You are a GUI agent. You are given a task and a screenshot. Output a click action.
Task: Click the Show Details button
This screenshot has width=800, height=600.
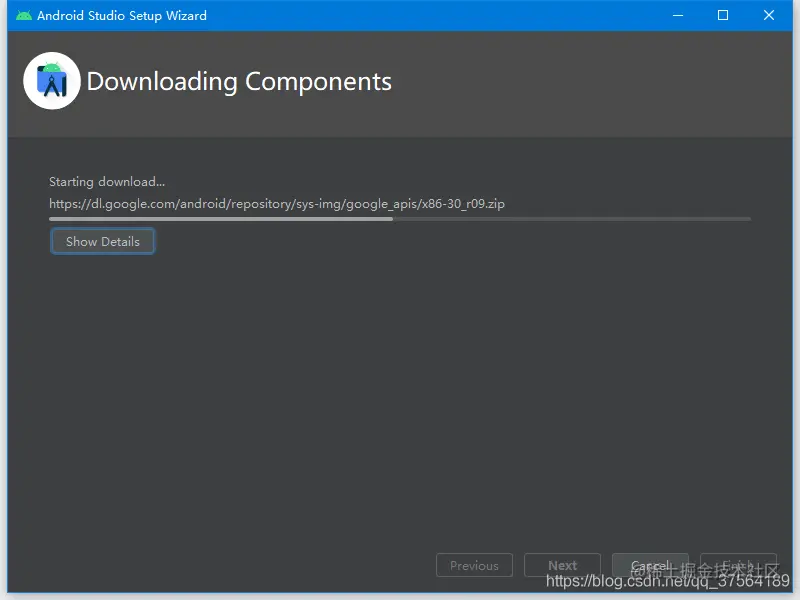[103, 241]
